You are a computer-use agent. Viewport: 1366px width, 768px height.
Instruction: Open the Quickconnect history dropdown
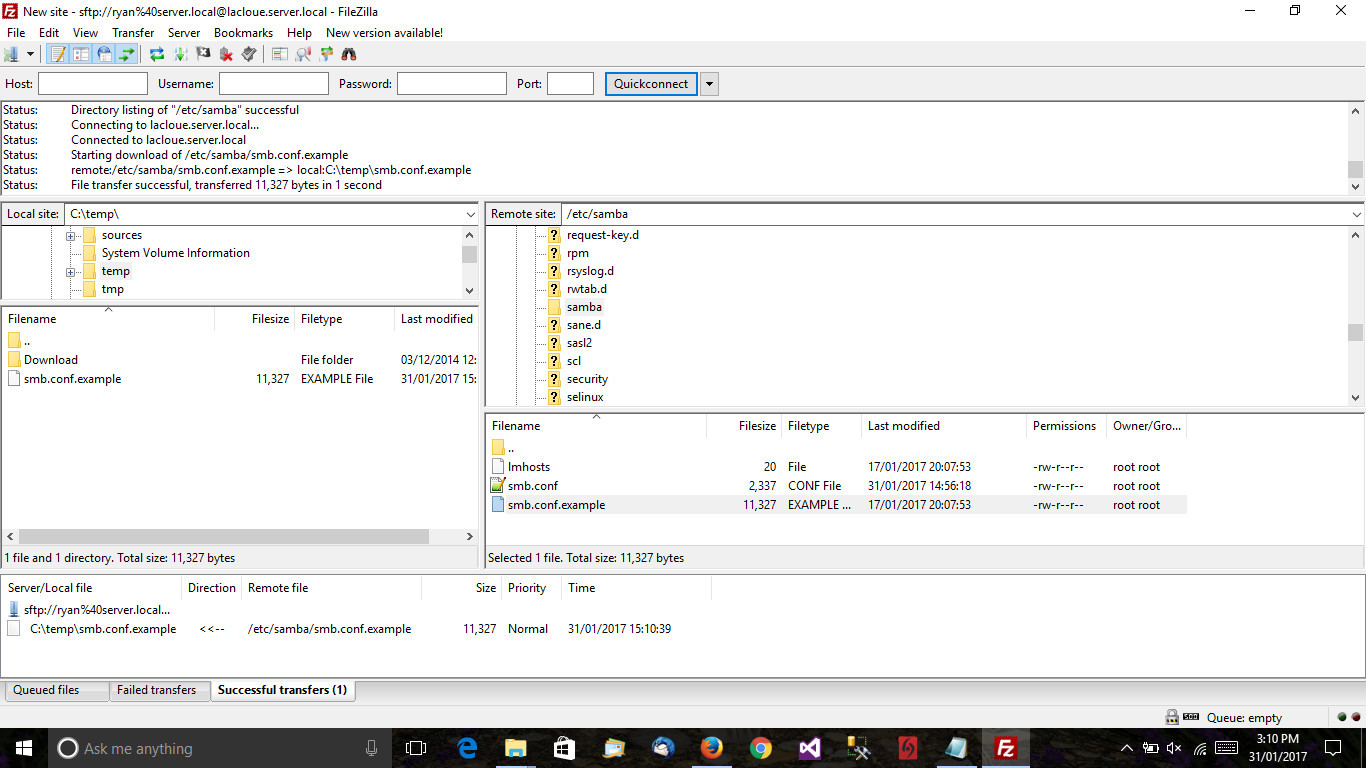pos(710,84)
